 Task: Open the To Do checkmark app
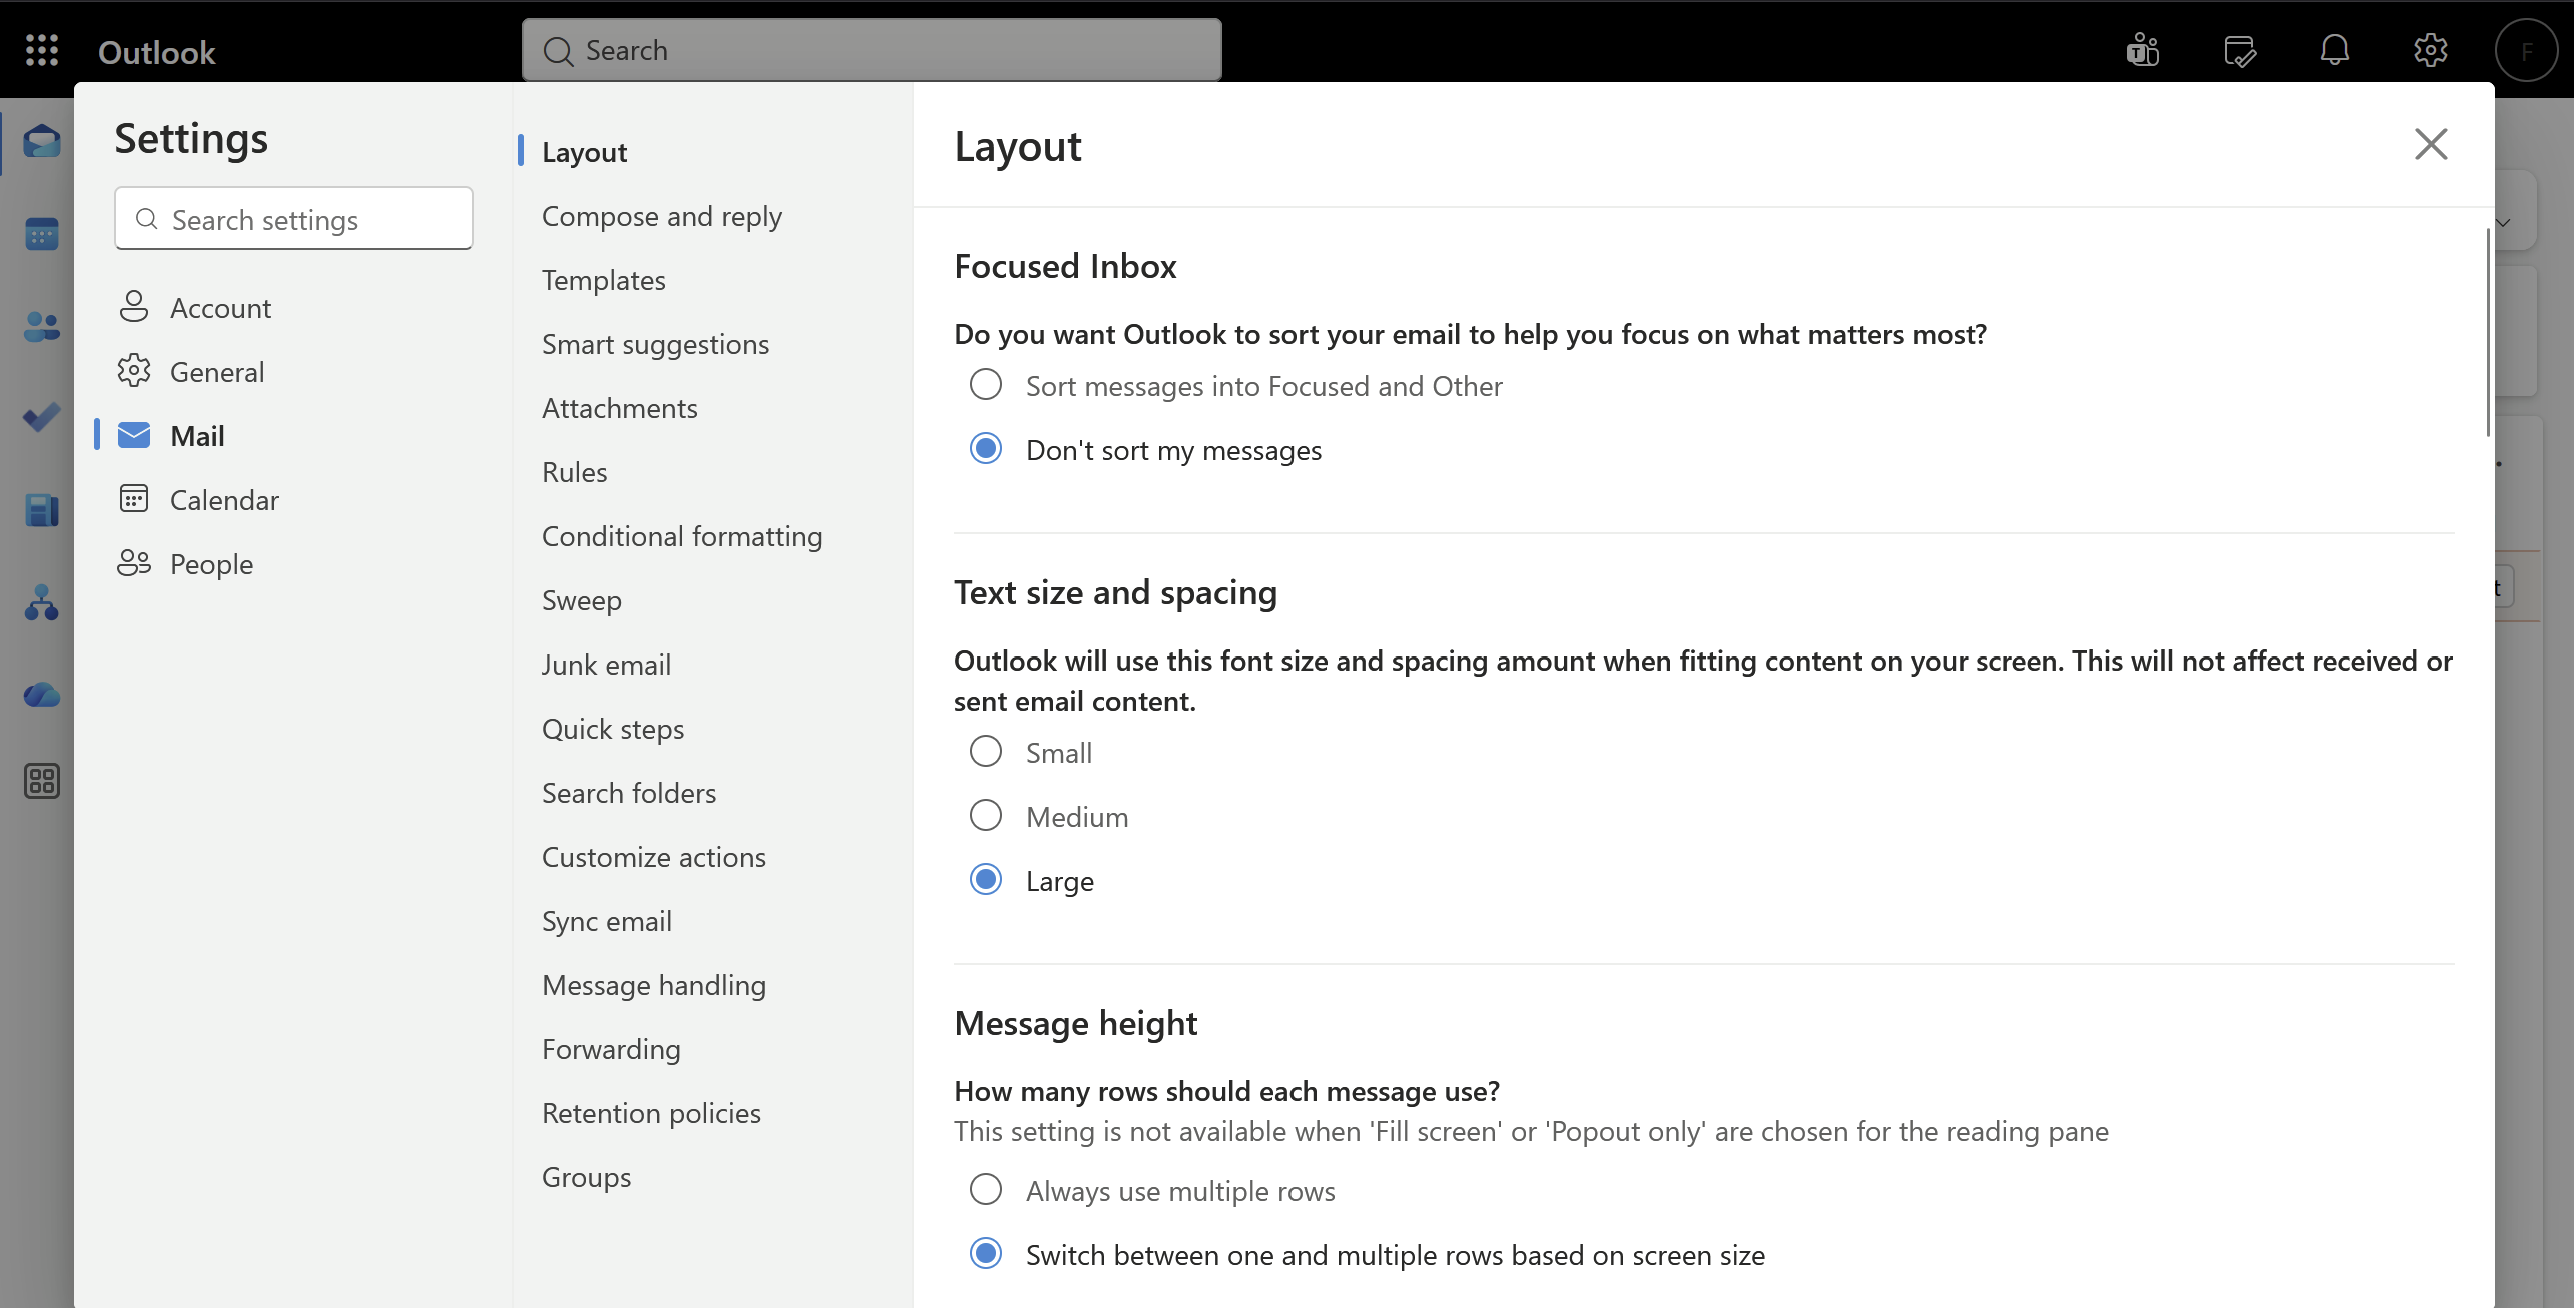tap(41, 417)
